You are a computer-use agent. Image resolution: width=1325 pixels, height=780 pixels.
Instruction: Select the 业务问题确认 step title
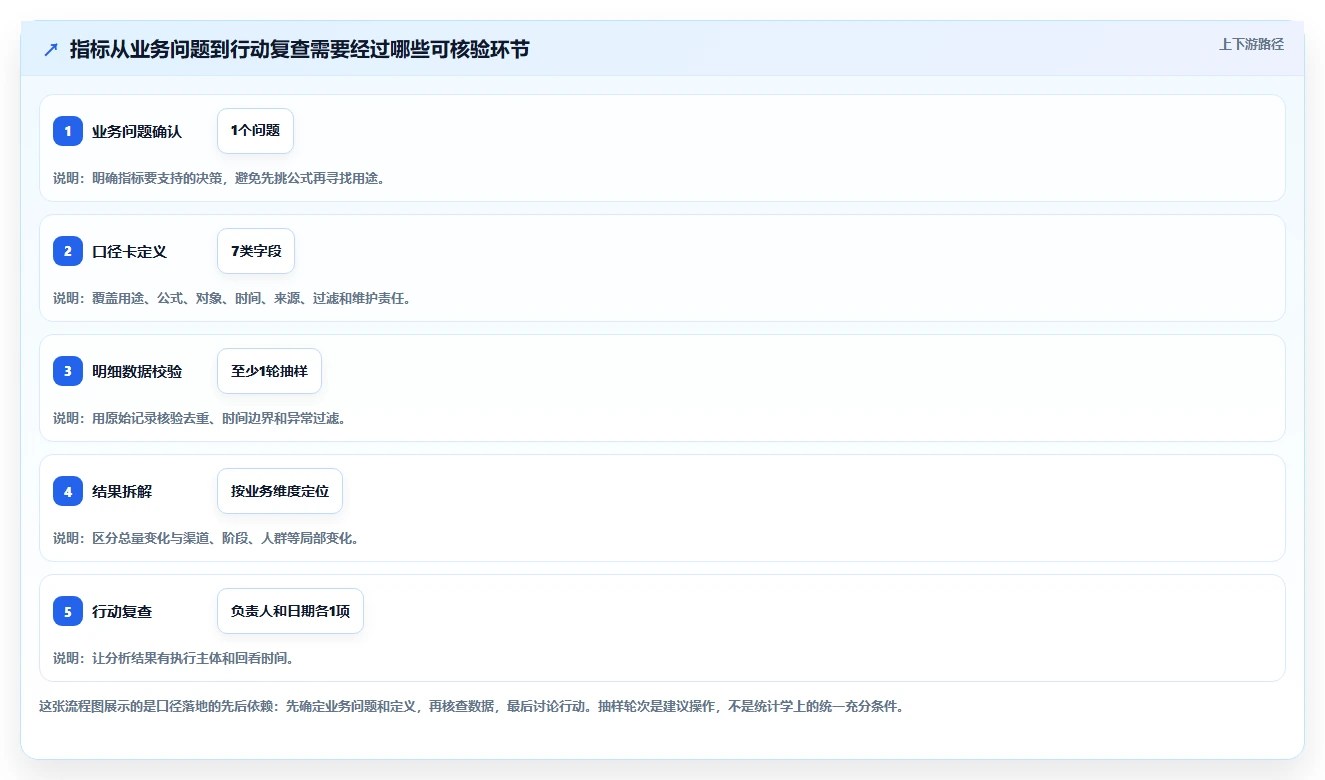click(137, 131)
